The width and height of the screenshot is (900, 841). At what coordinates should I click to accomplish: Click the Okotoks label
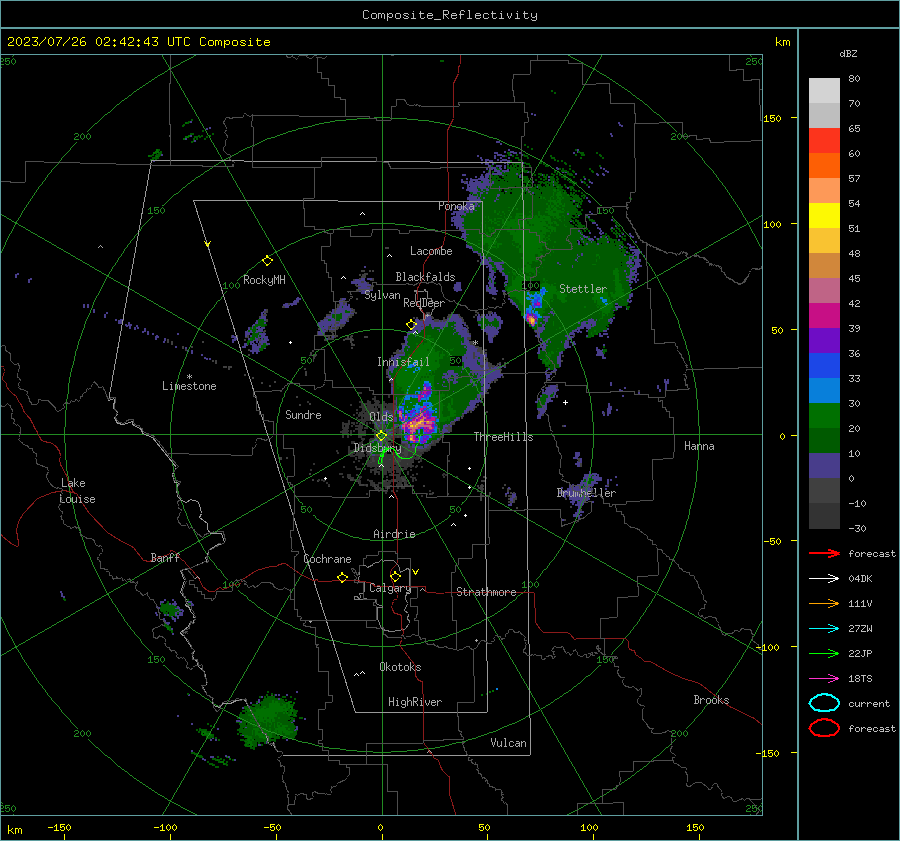(400, 667)
